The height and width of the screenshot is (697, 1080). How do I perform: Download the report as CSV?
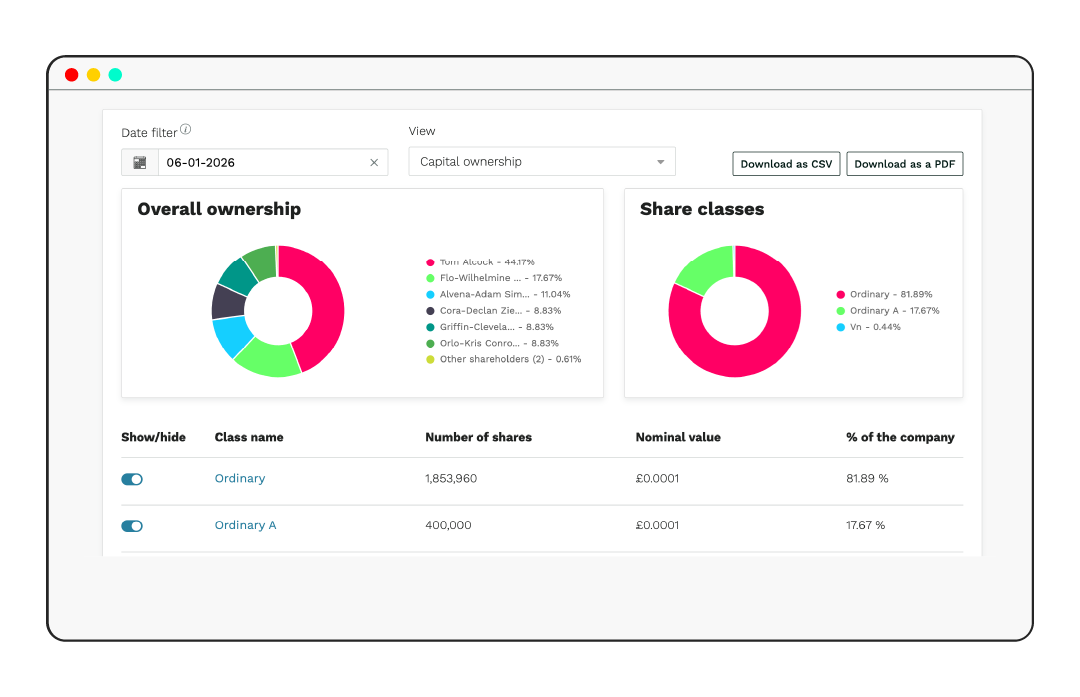tap(786, 164)
